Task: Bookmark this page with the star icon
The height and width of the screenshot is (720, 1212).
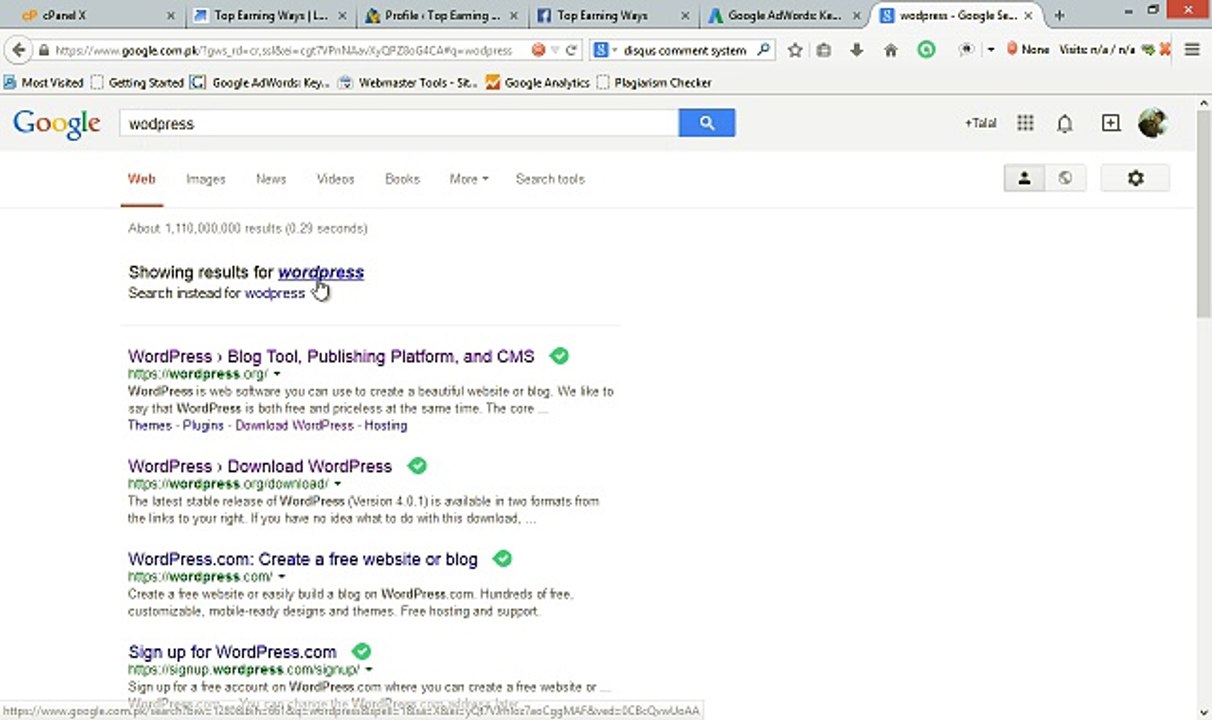Action: (795, 50)
